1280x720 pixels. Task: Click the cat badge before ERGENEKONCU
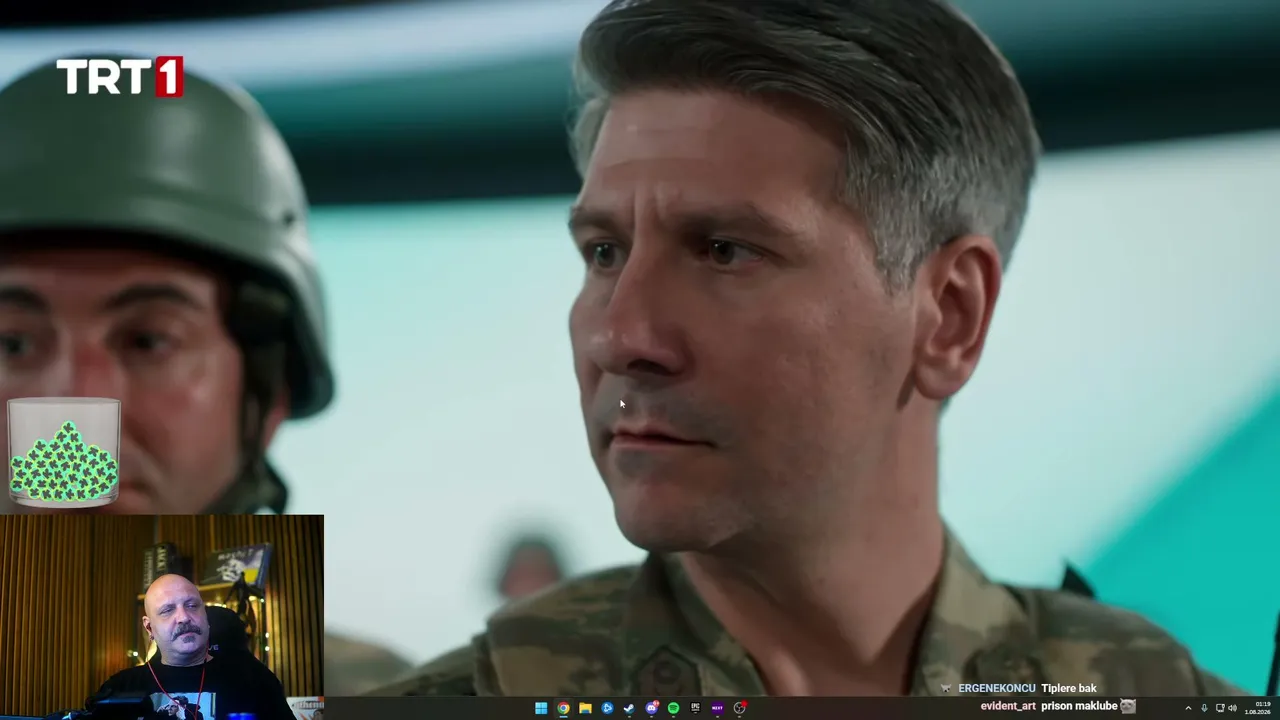click(x=947, y=688)
